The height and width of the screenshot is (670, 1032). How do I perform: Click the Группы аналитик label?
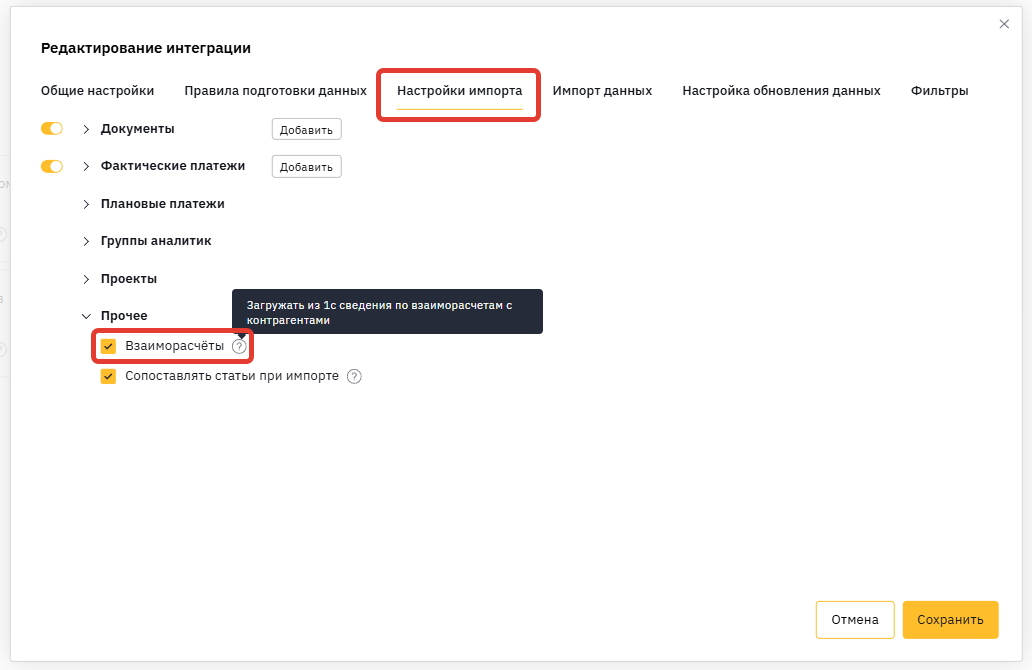(156, 242)
